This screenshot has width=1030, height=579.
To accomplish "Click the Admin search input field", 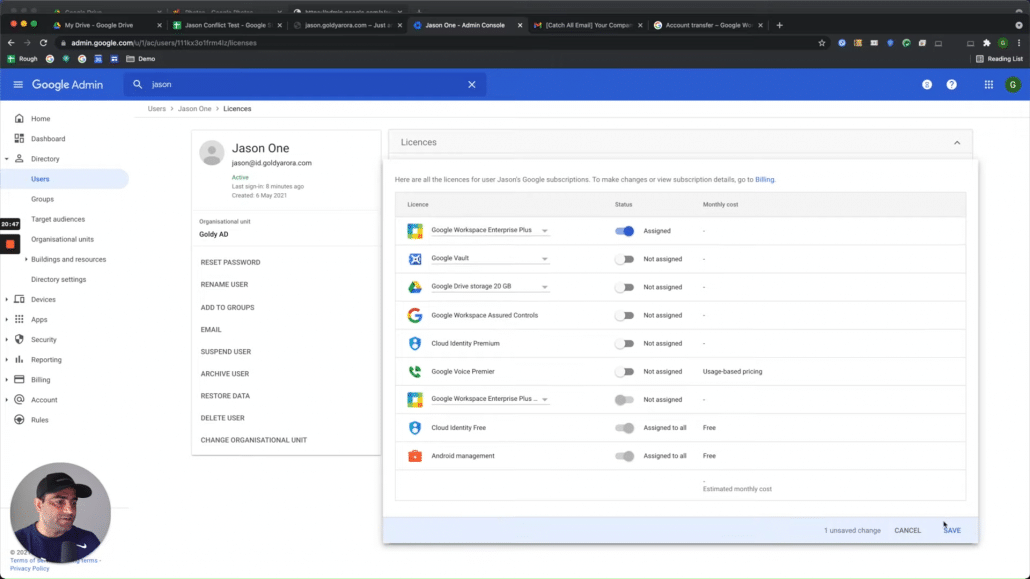I will coord(305,84).
